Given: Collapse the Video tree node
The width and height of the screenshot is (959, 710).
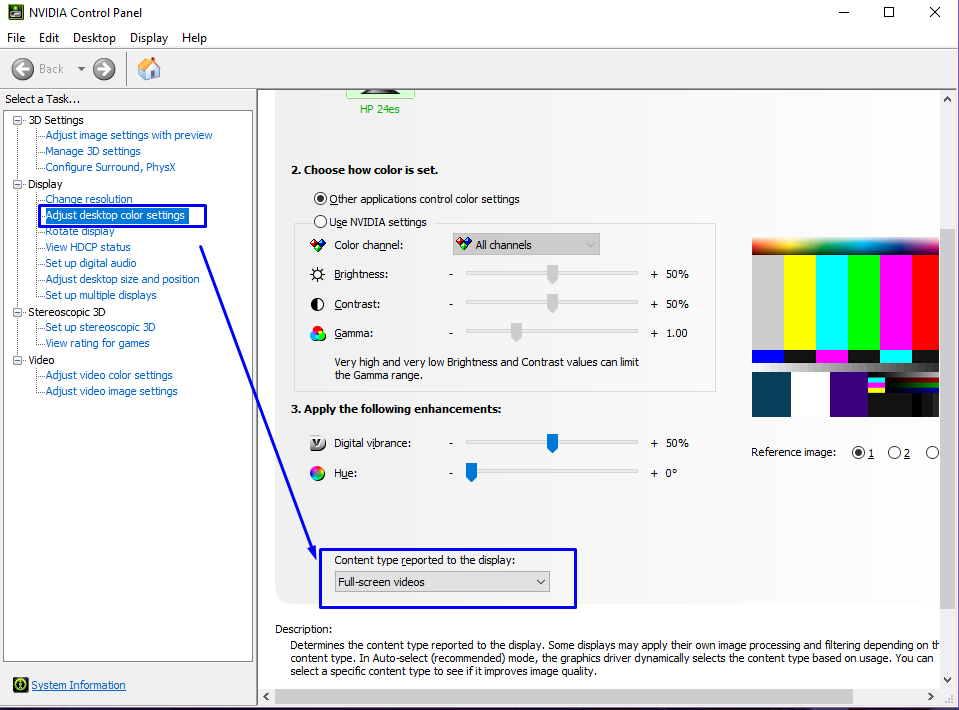Looking at the screenshot, I should tap(18, 360).
